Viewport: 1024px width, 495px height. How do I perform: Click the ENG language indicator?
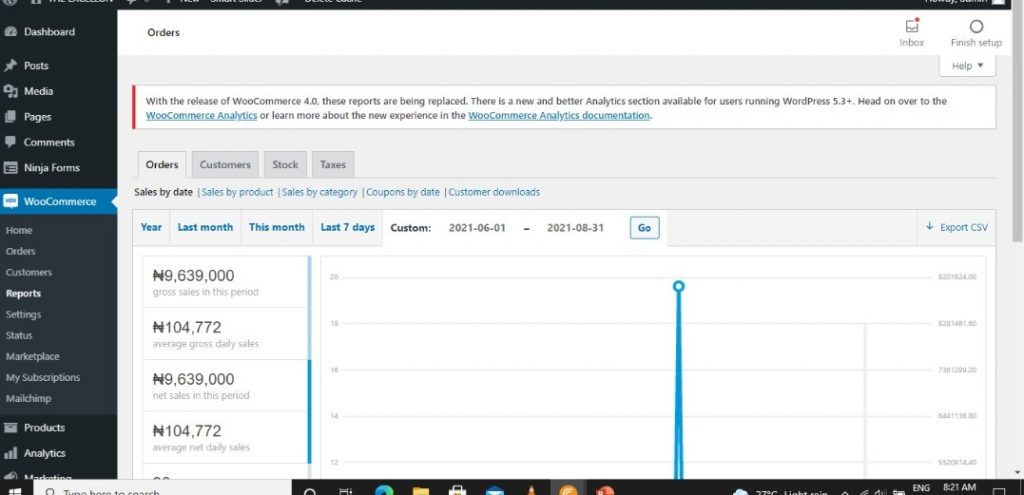[921, 488]
